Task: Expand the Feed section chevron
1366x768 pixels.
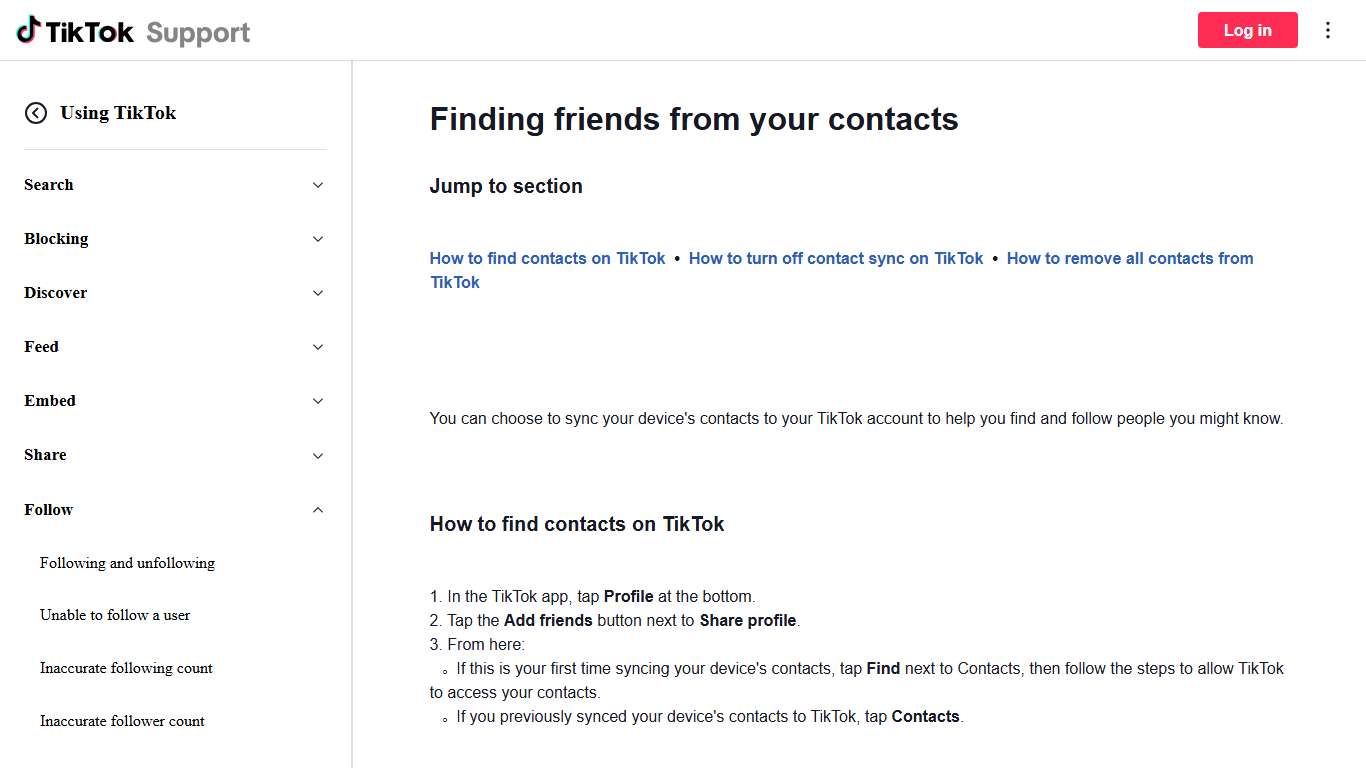Action: pyautogui.click(x=318, y=347)
